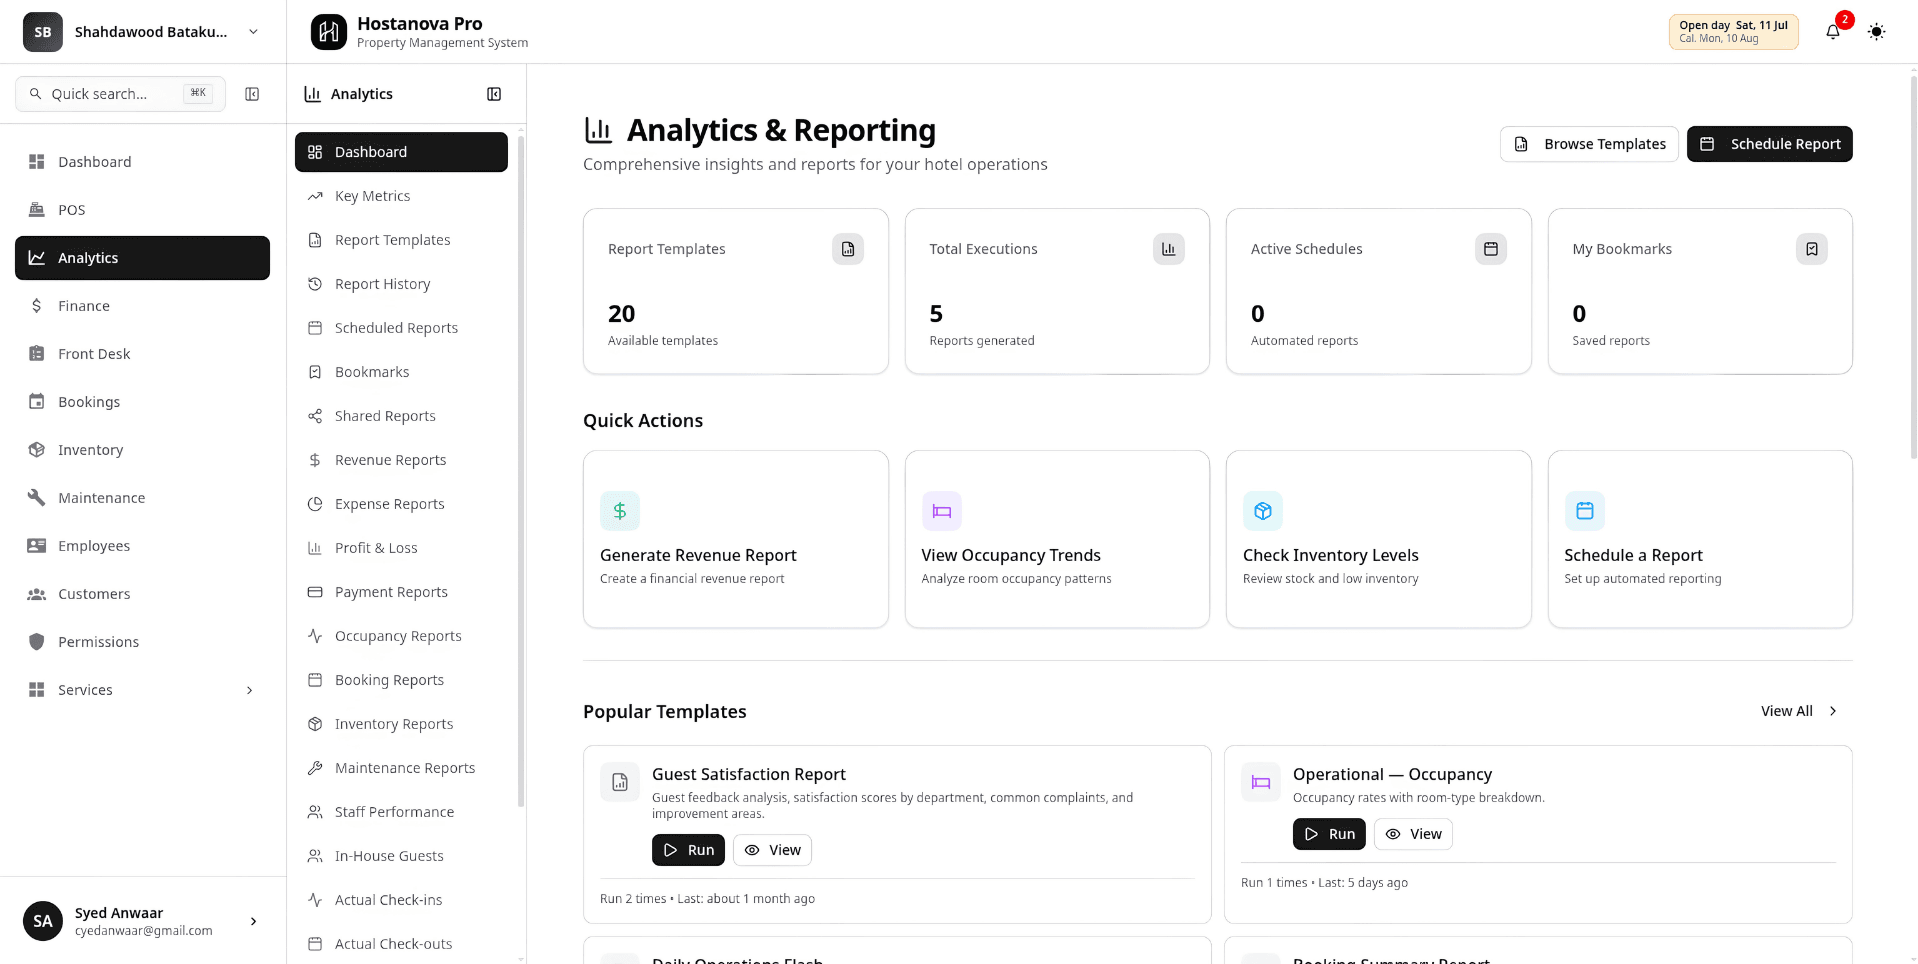1918x964 pixels.
Task: Run the Guest Satisfaction Report
Action: (688, 850)
